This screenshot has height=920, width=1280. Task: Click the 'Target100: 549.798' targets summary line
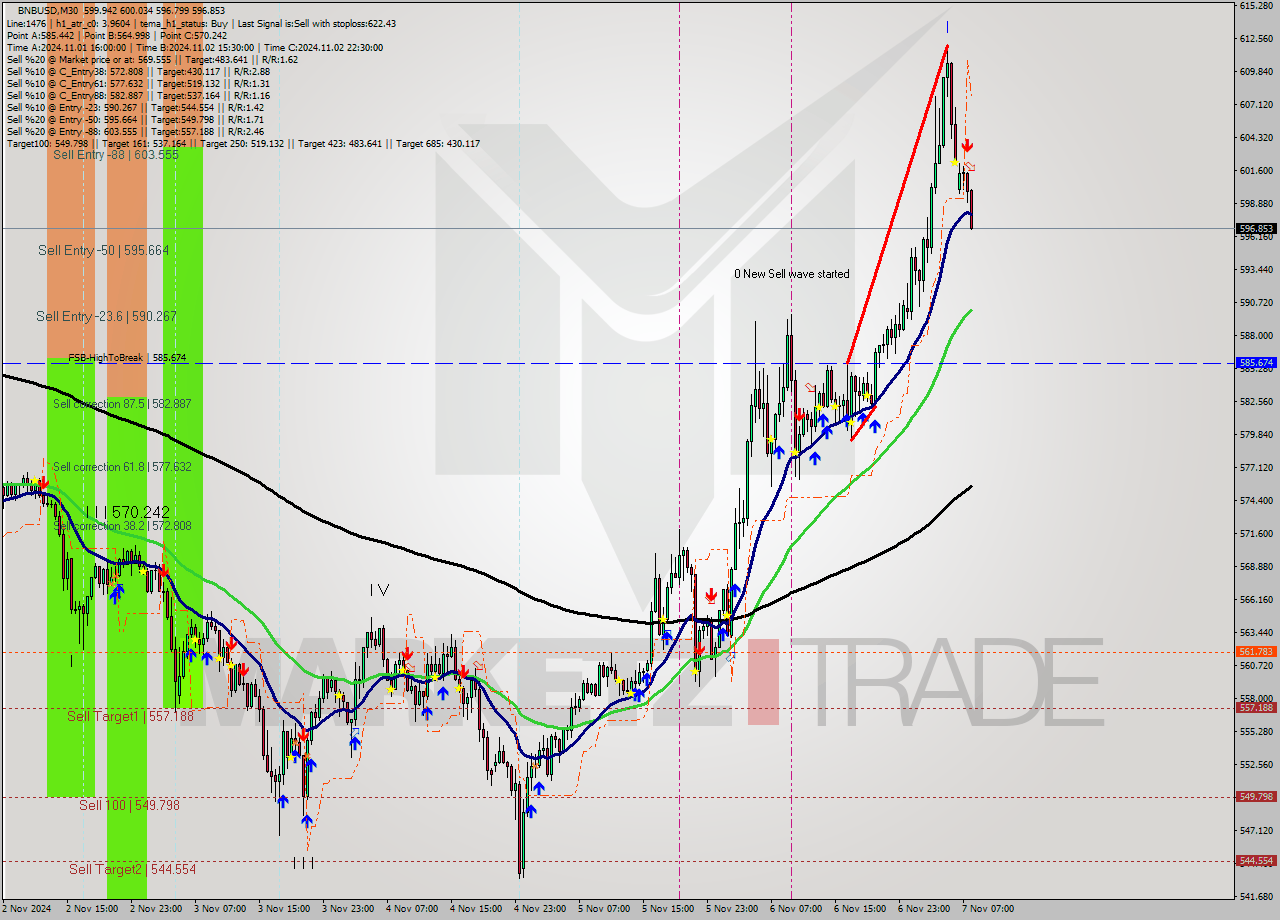(x=243, y=143)
